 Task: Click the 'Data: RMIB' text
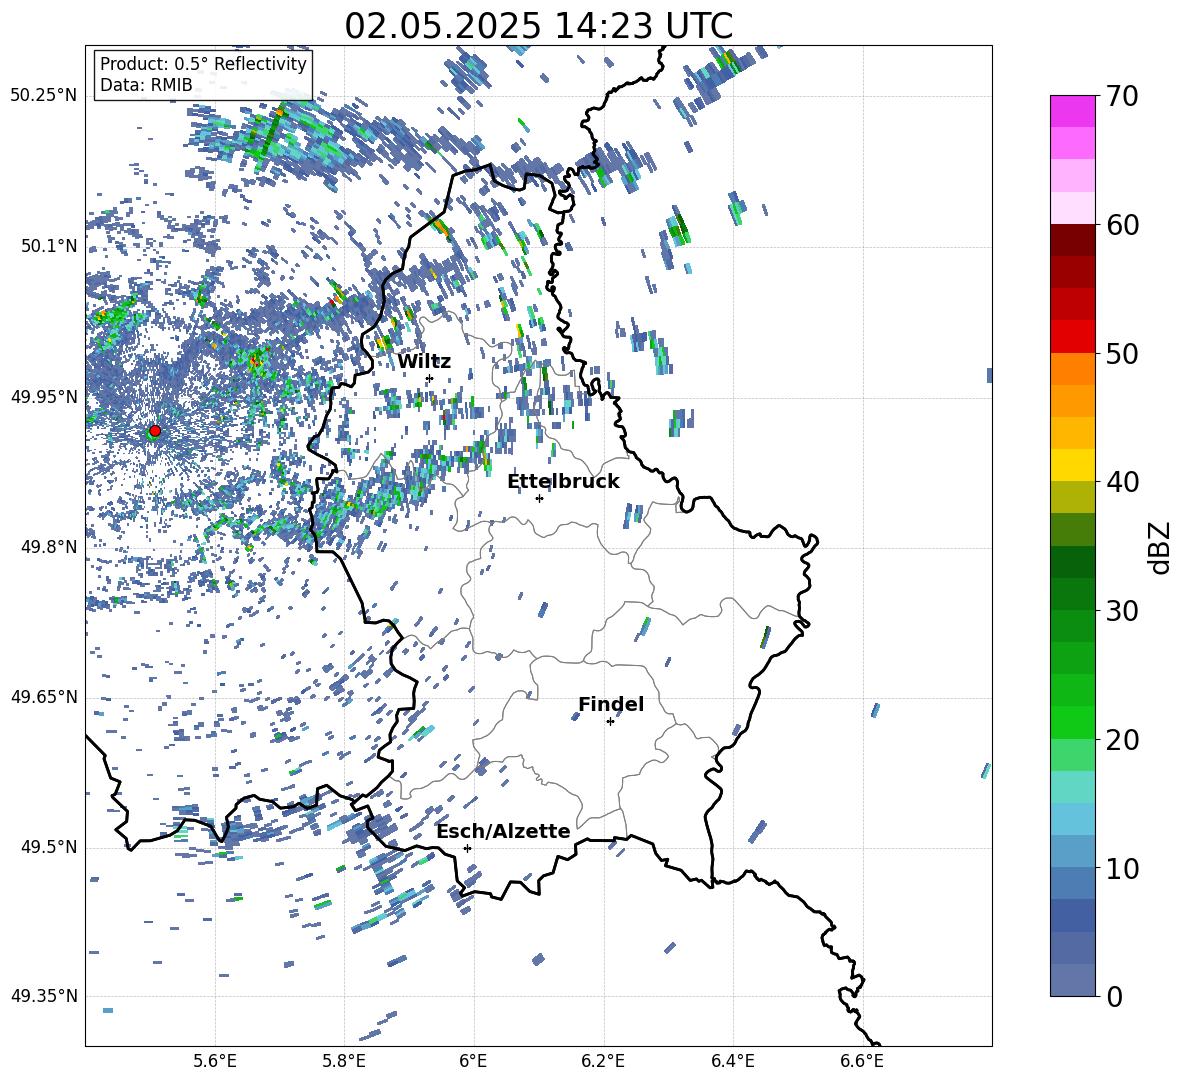pyautogui.click(x=146, y=85)
